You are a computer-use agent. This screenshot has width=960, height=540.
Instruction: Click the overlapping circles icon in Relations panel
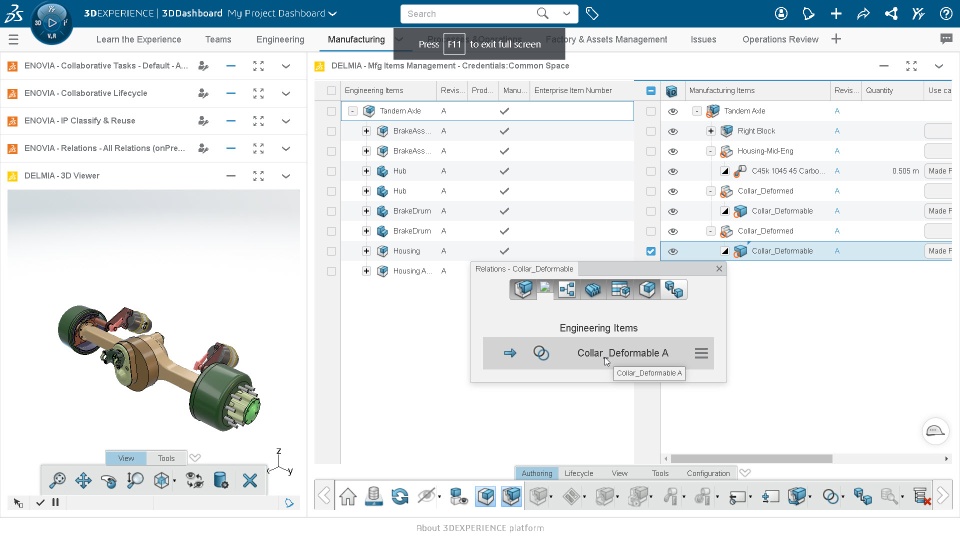click(x=541, y=353)
